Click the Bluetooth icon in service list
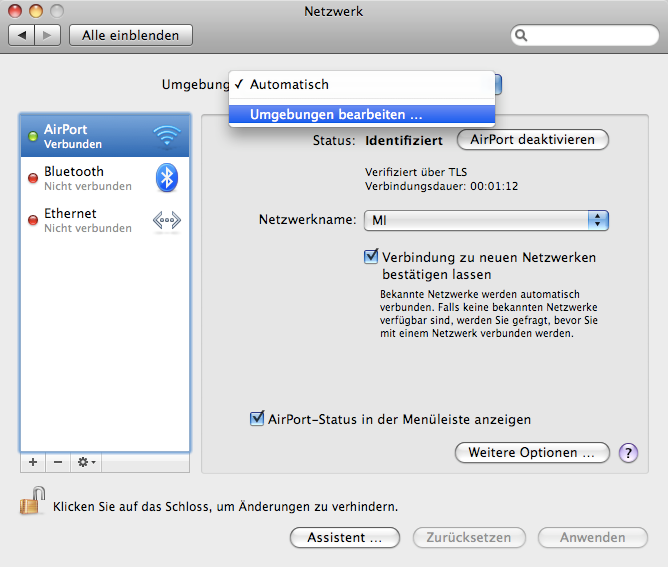The width and height of the screenshot is (668, 567). tap(167, 178)
